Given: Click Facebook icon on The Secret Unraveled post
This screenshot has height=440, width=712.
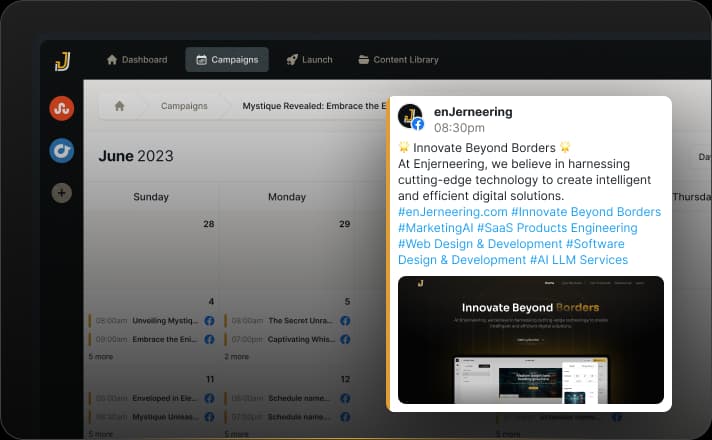Looking at the screenshot, I should (345, 321).
